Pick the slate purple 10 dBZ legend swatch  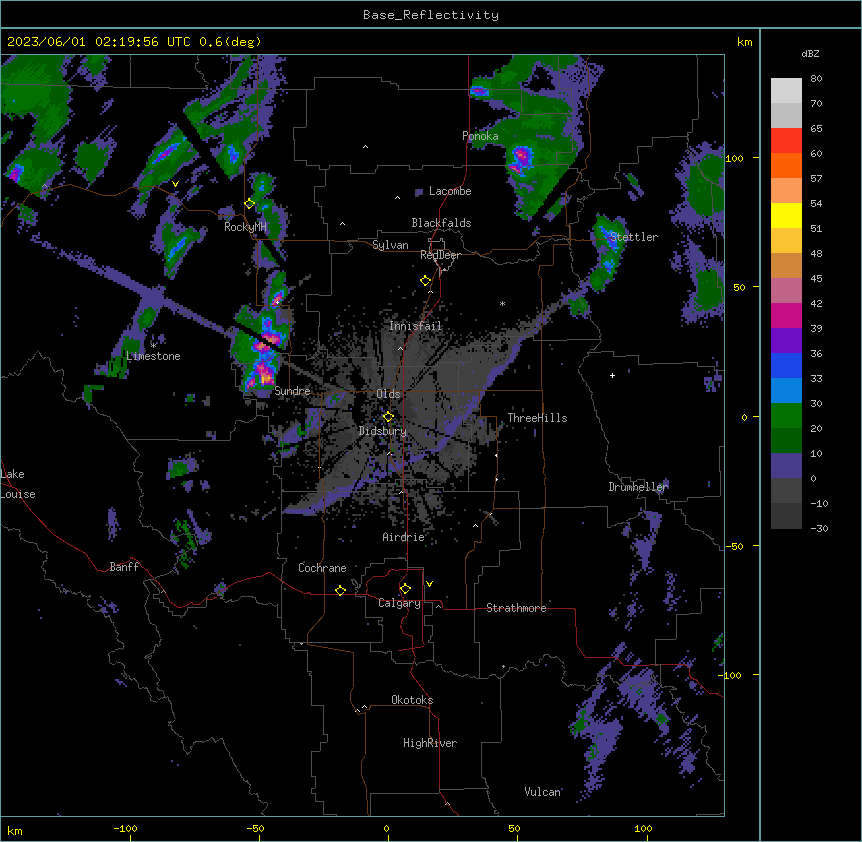[786, 466]
